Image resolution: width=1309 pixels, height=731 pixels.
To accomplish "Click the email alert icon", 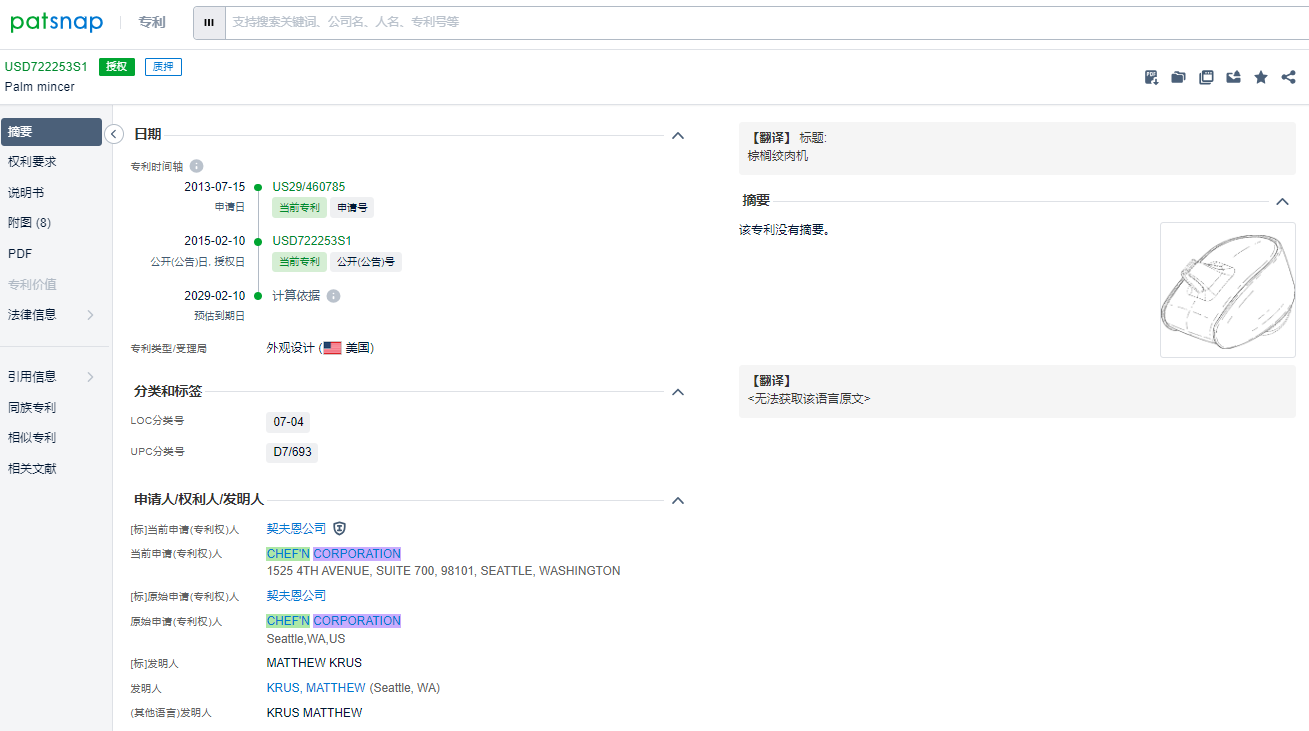I will (x=1233, y=77).
